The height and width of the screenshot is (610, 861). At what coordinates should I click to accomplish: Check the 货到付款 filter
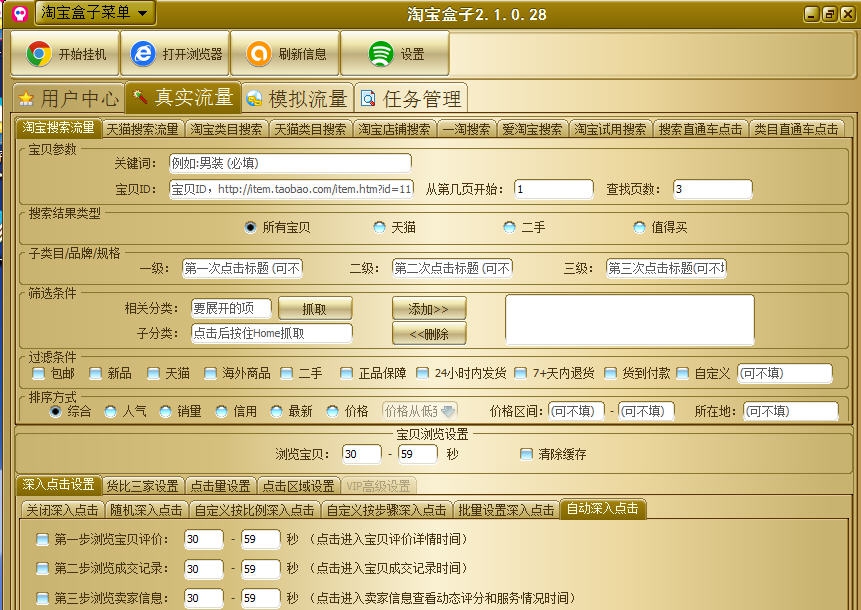click(x=611, y=374)
